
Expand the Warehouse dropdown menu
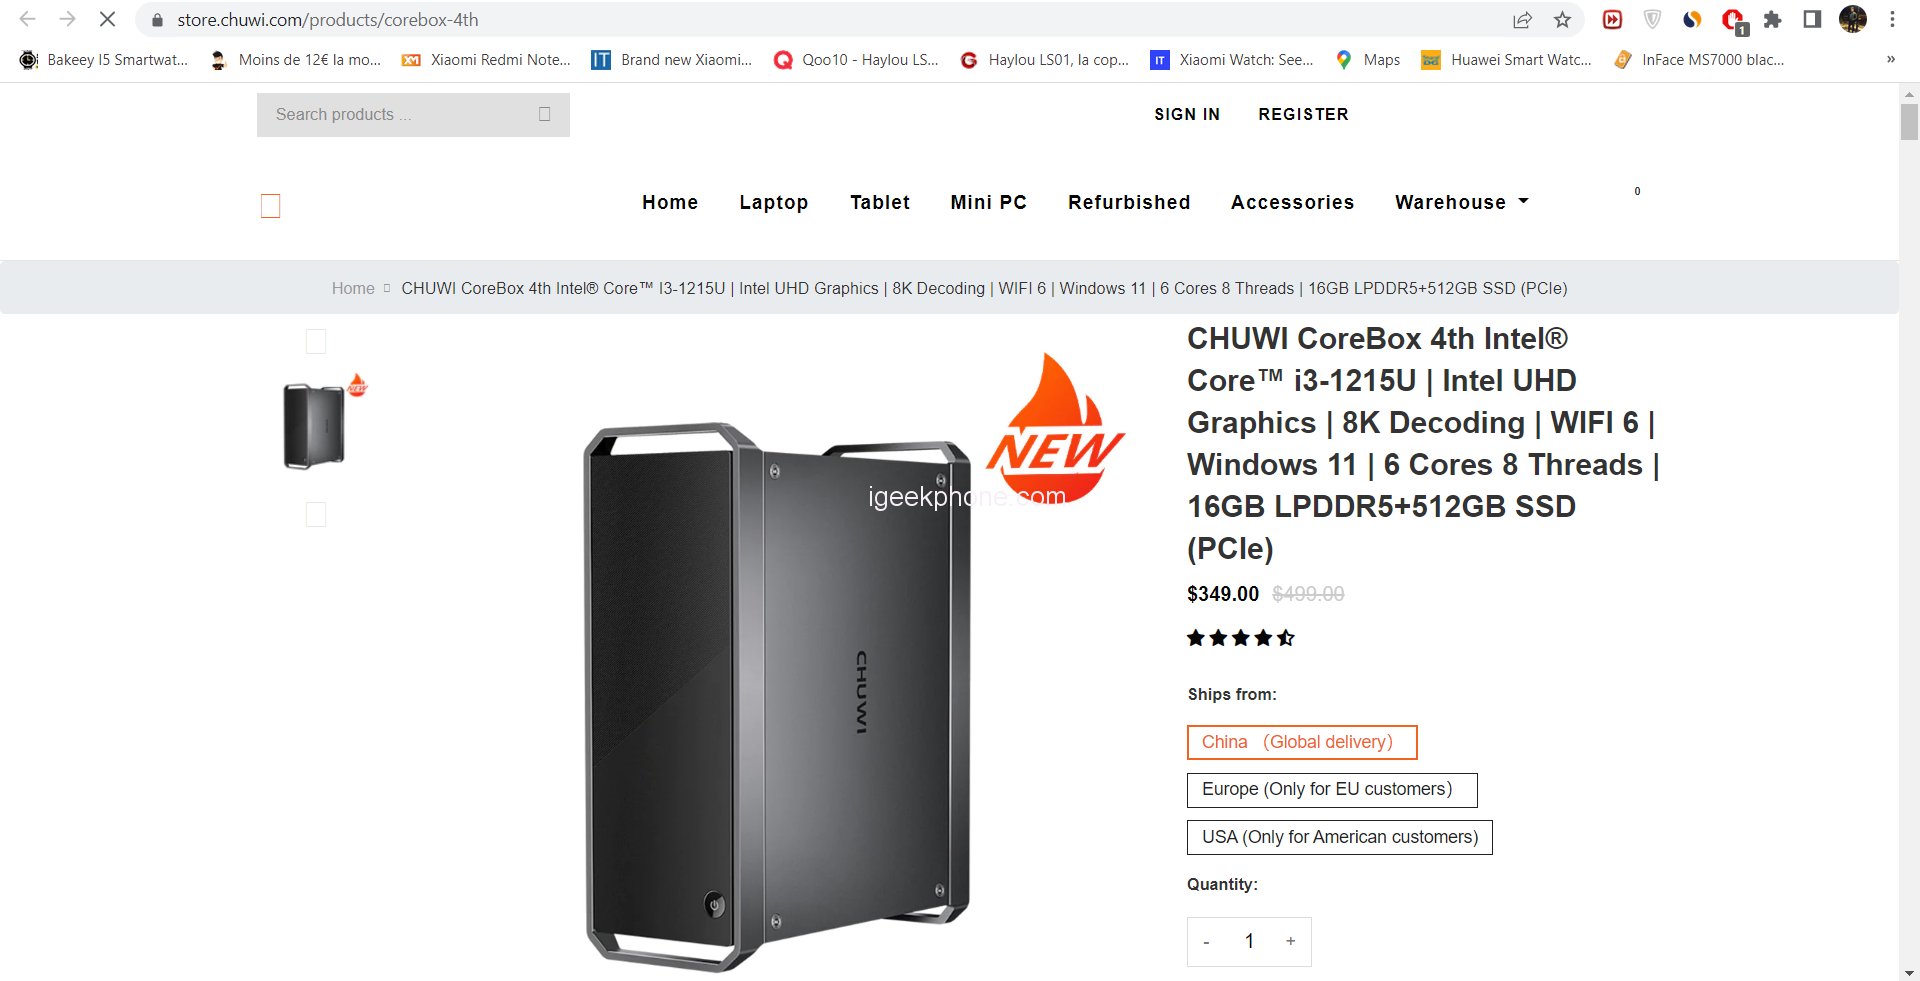click(x=1461, y=202)
